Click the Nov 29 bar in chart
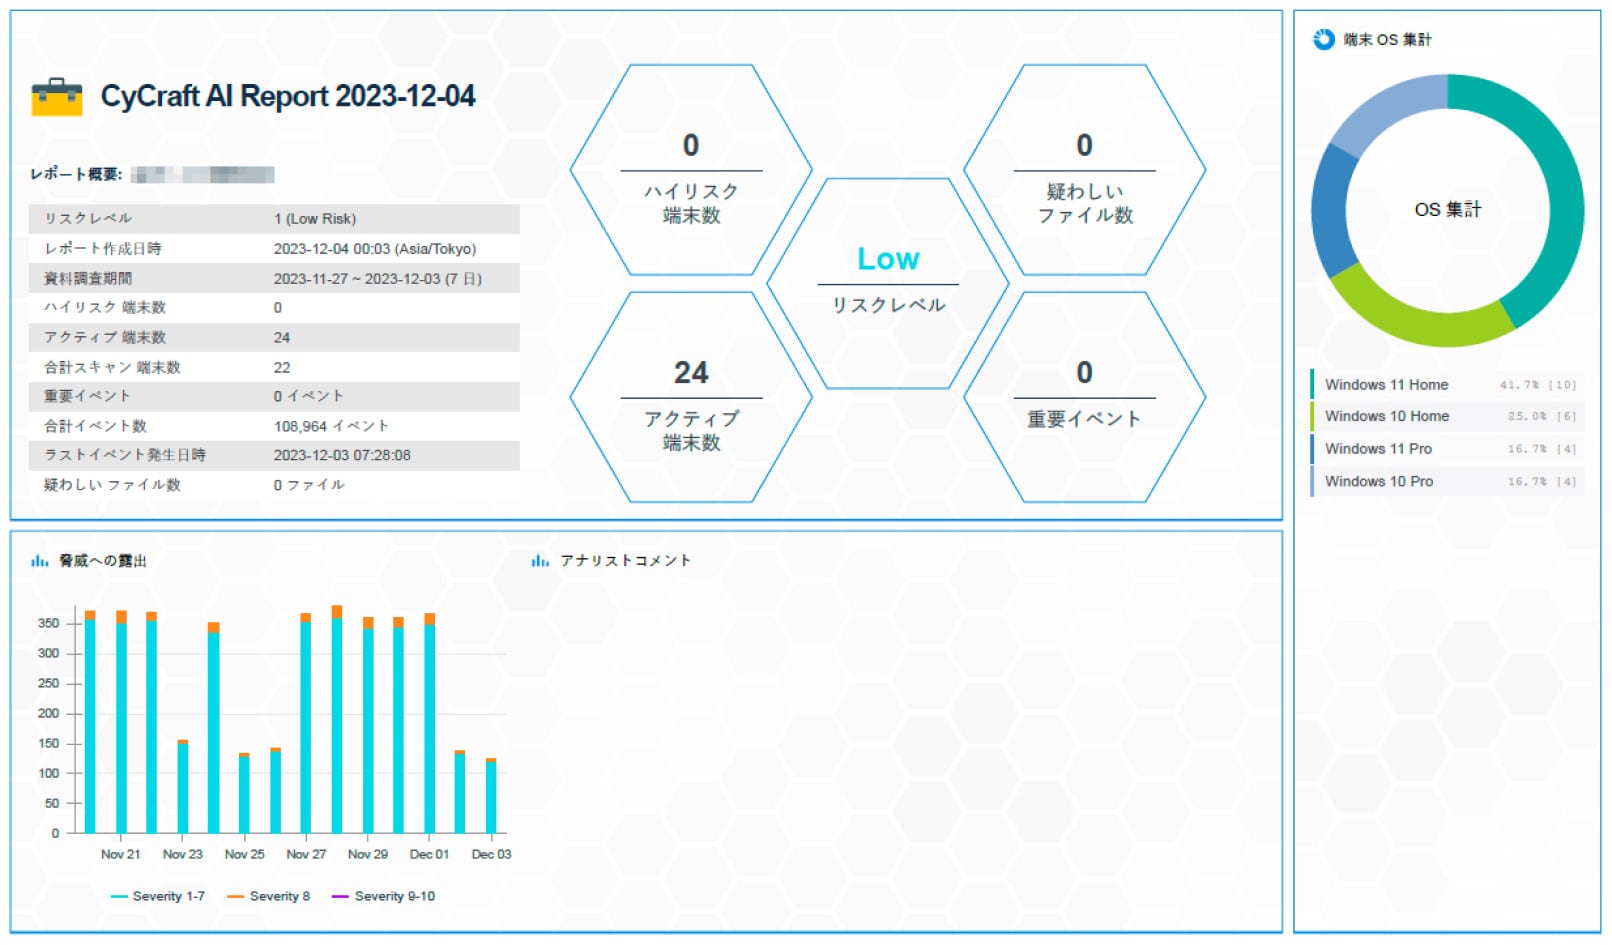Viewport: 1612px width, 945px height. click(x=368, y=725)
